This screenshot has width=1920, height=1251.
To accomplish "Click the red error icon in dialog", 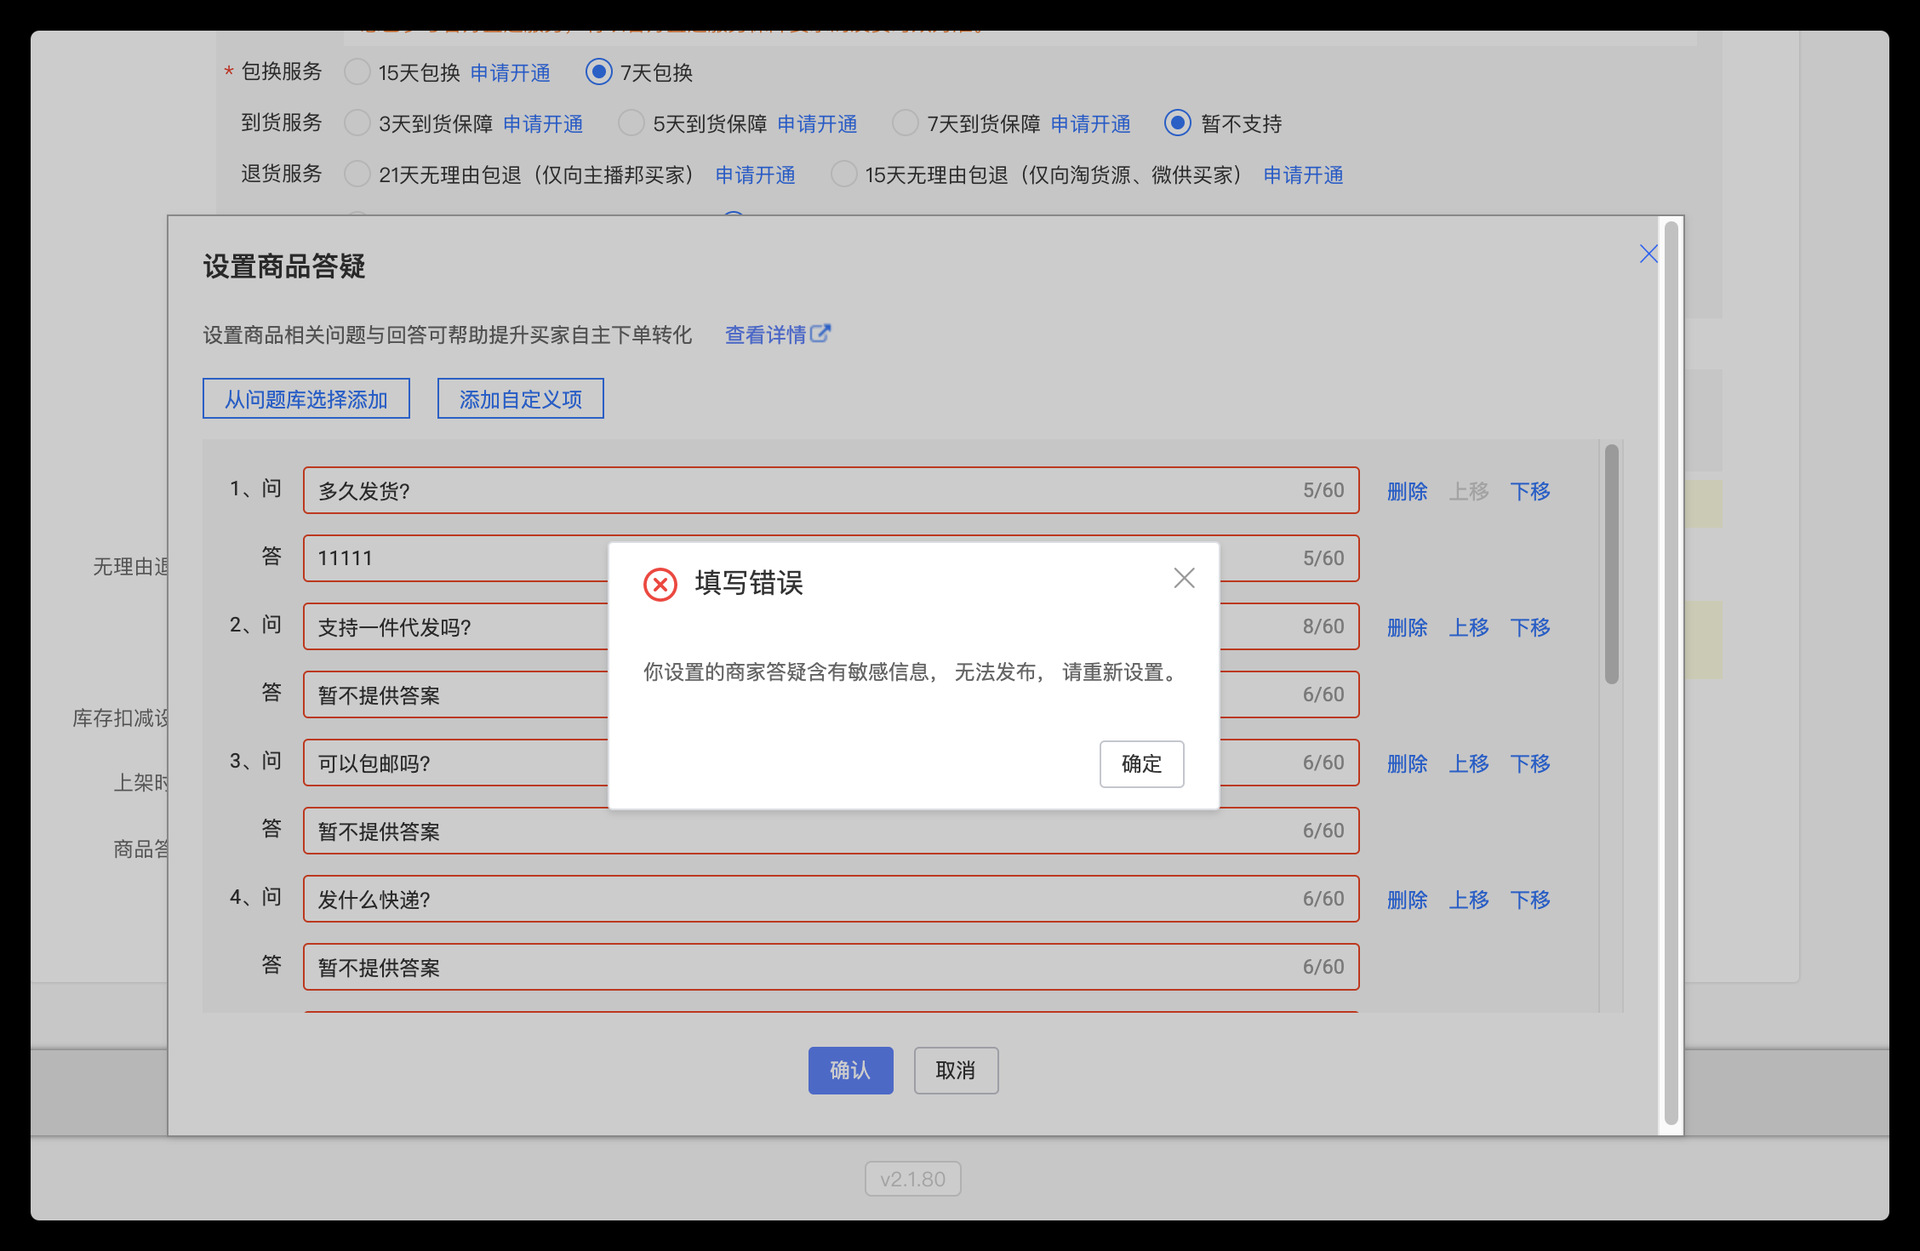I will point(660,584).
